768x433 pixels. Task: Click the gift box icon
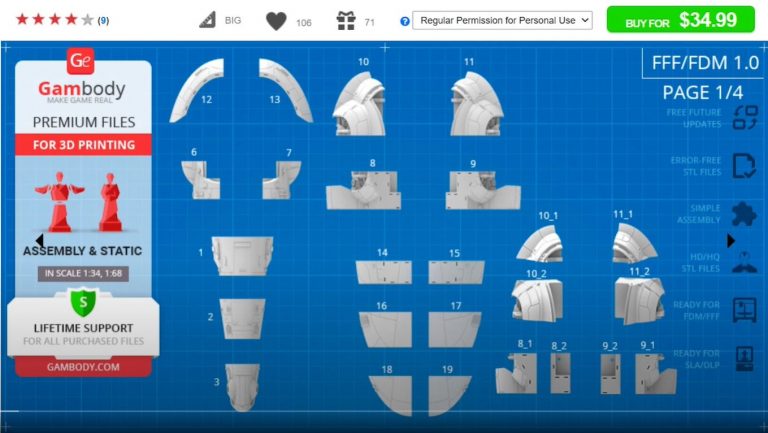pyautogui.click(x=346, y=21)
